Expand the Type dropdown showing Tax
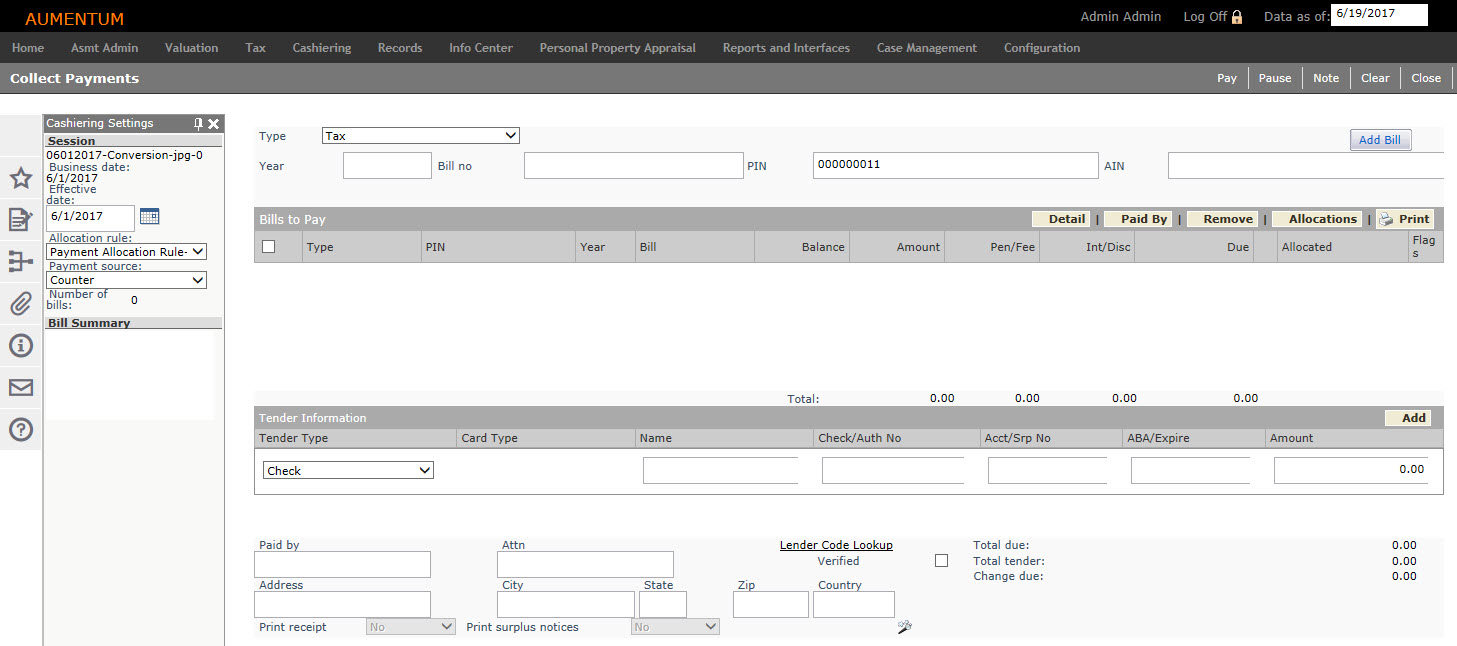This screenshot has width=1457, height=646. click(421, 136)
